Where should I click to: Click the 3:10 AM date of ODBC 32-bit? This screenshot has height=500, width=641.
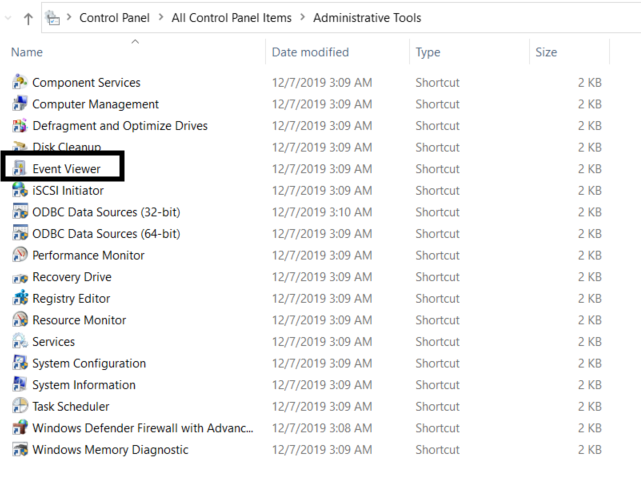click(x=322, y=212)
